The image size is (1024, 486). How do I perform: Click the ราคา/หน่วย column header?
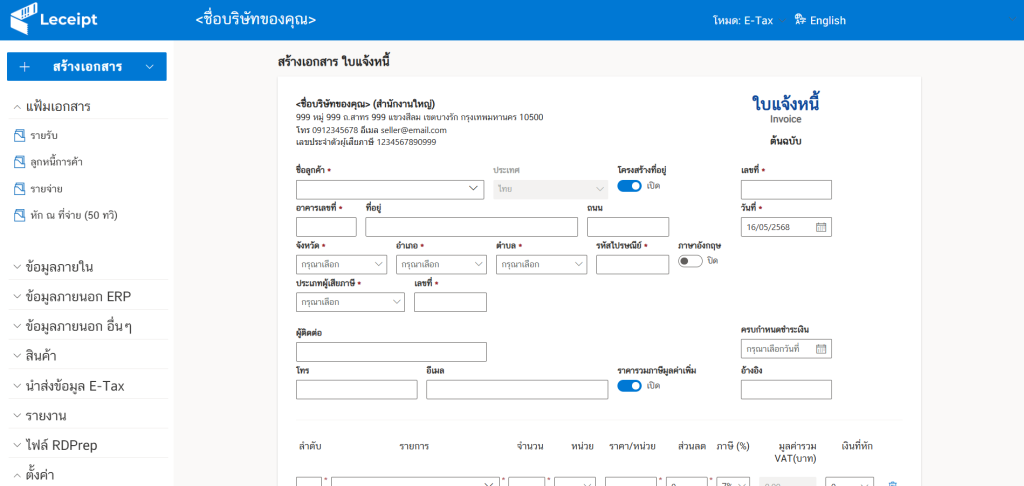click(632, 446)
